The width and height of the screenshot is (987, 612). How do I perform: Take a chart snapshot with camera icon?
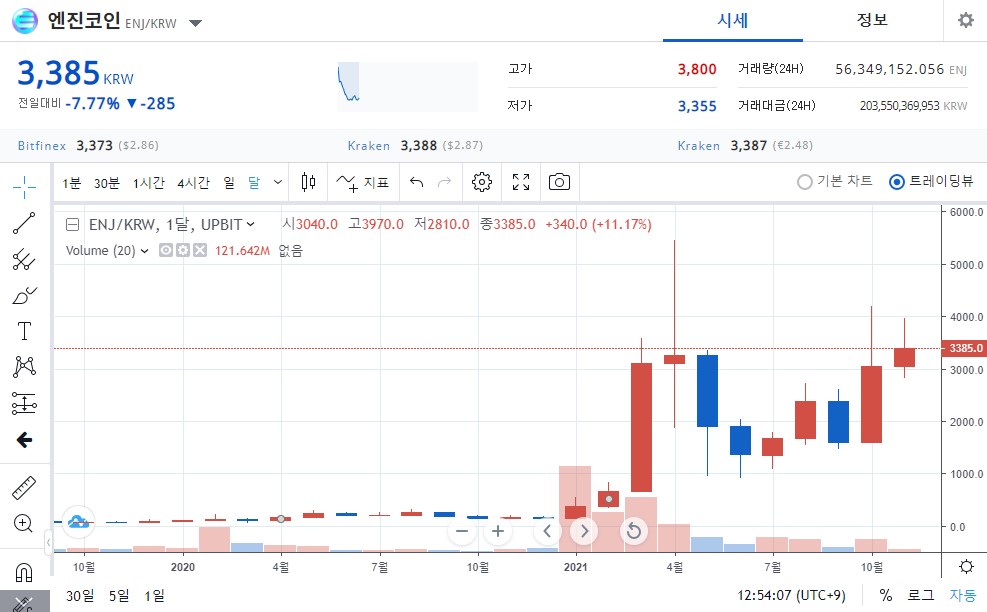(x=560, y=183)
